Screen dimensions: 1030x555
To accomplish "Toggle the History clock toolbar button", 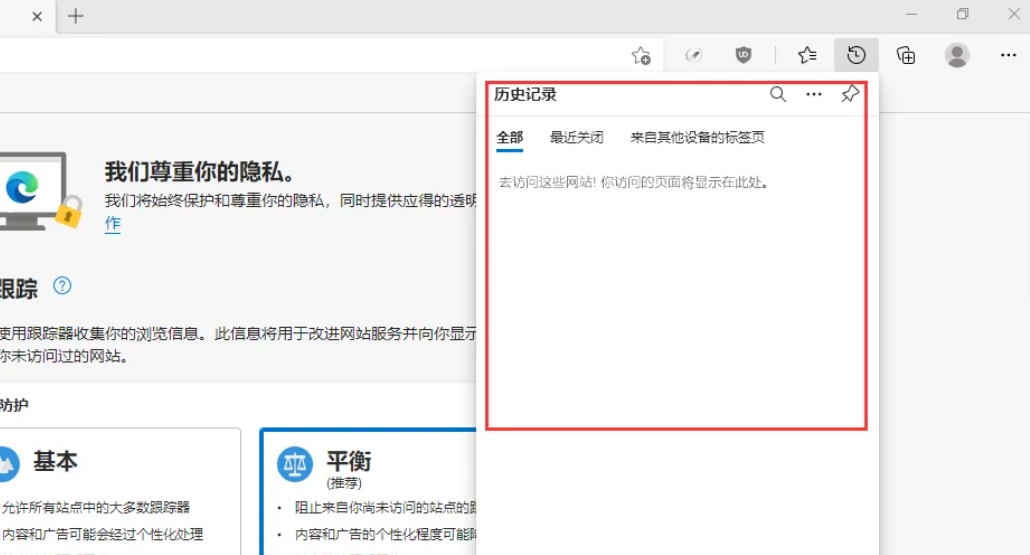I will [x=856, y=55].
